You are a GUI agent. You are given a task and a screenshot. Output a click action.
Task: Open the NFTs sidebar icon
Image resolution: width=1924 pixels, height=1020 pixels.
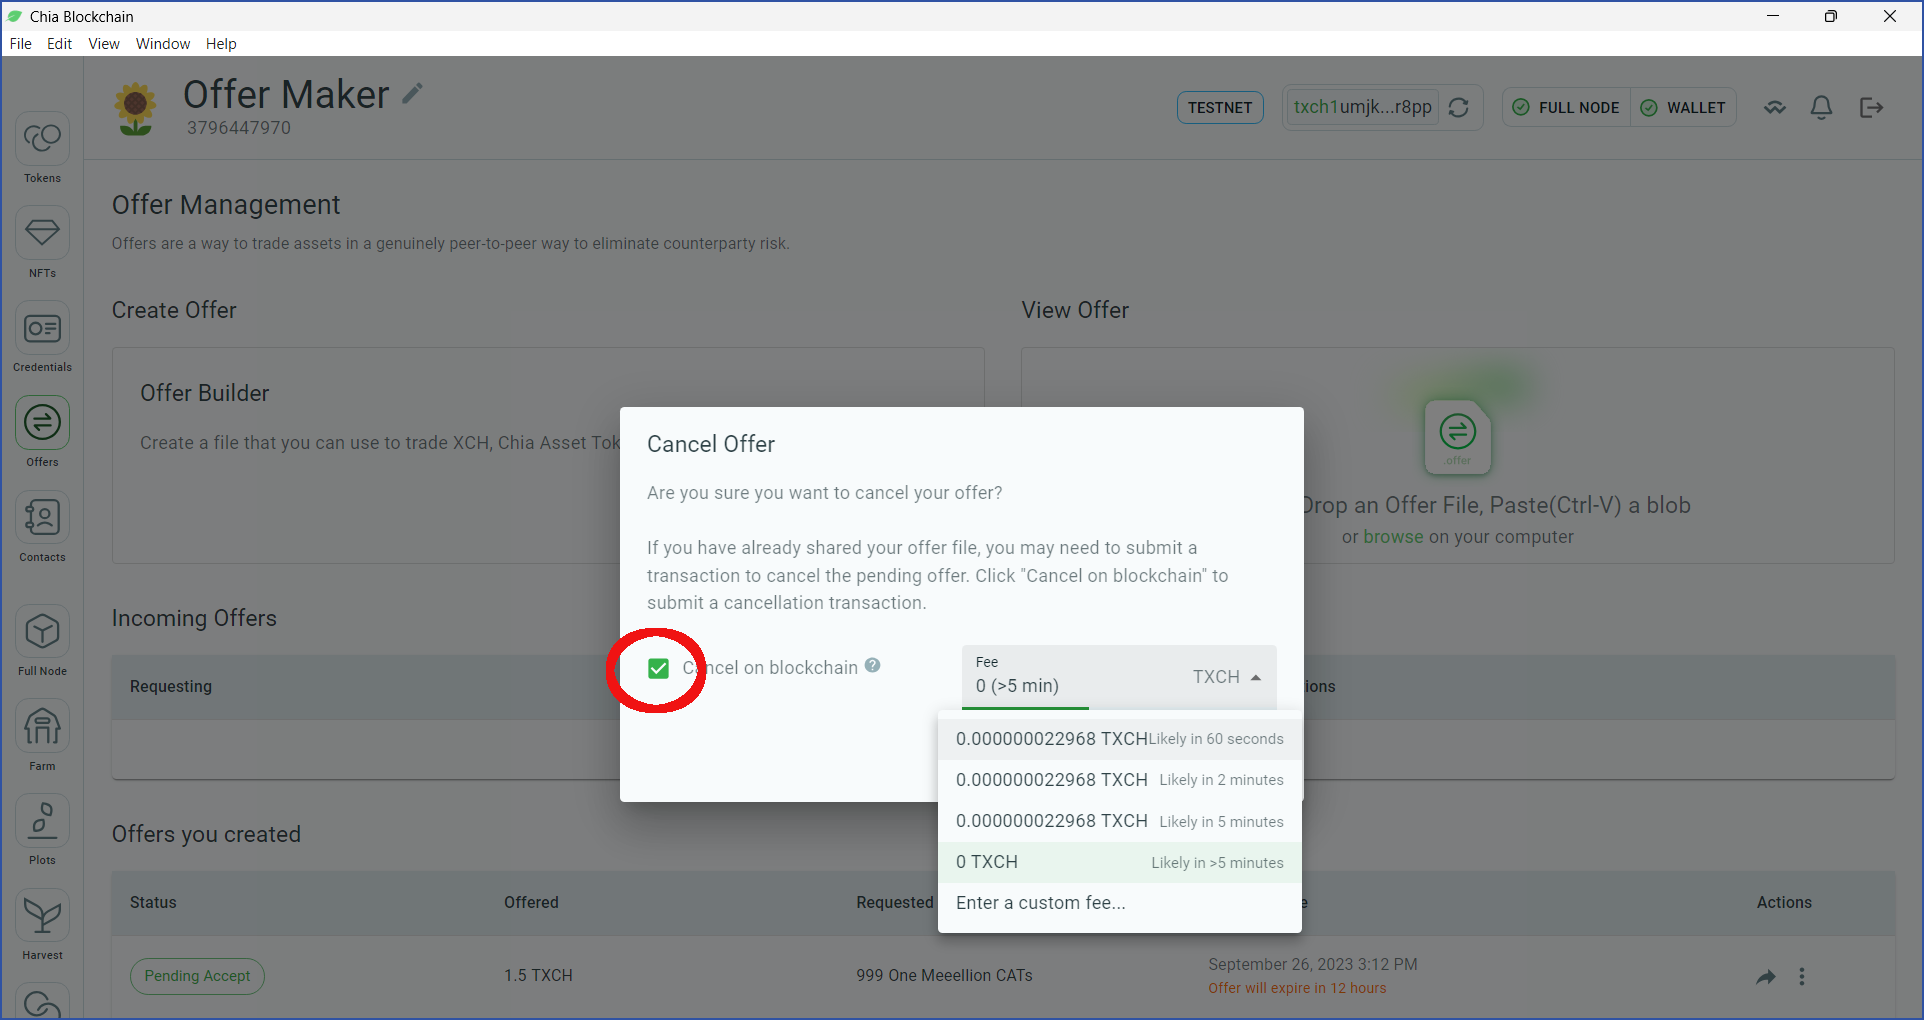click(x=42, y=233)
